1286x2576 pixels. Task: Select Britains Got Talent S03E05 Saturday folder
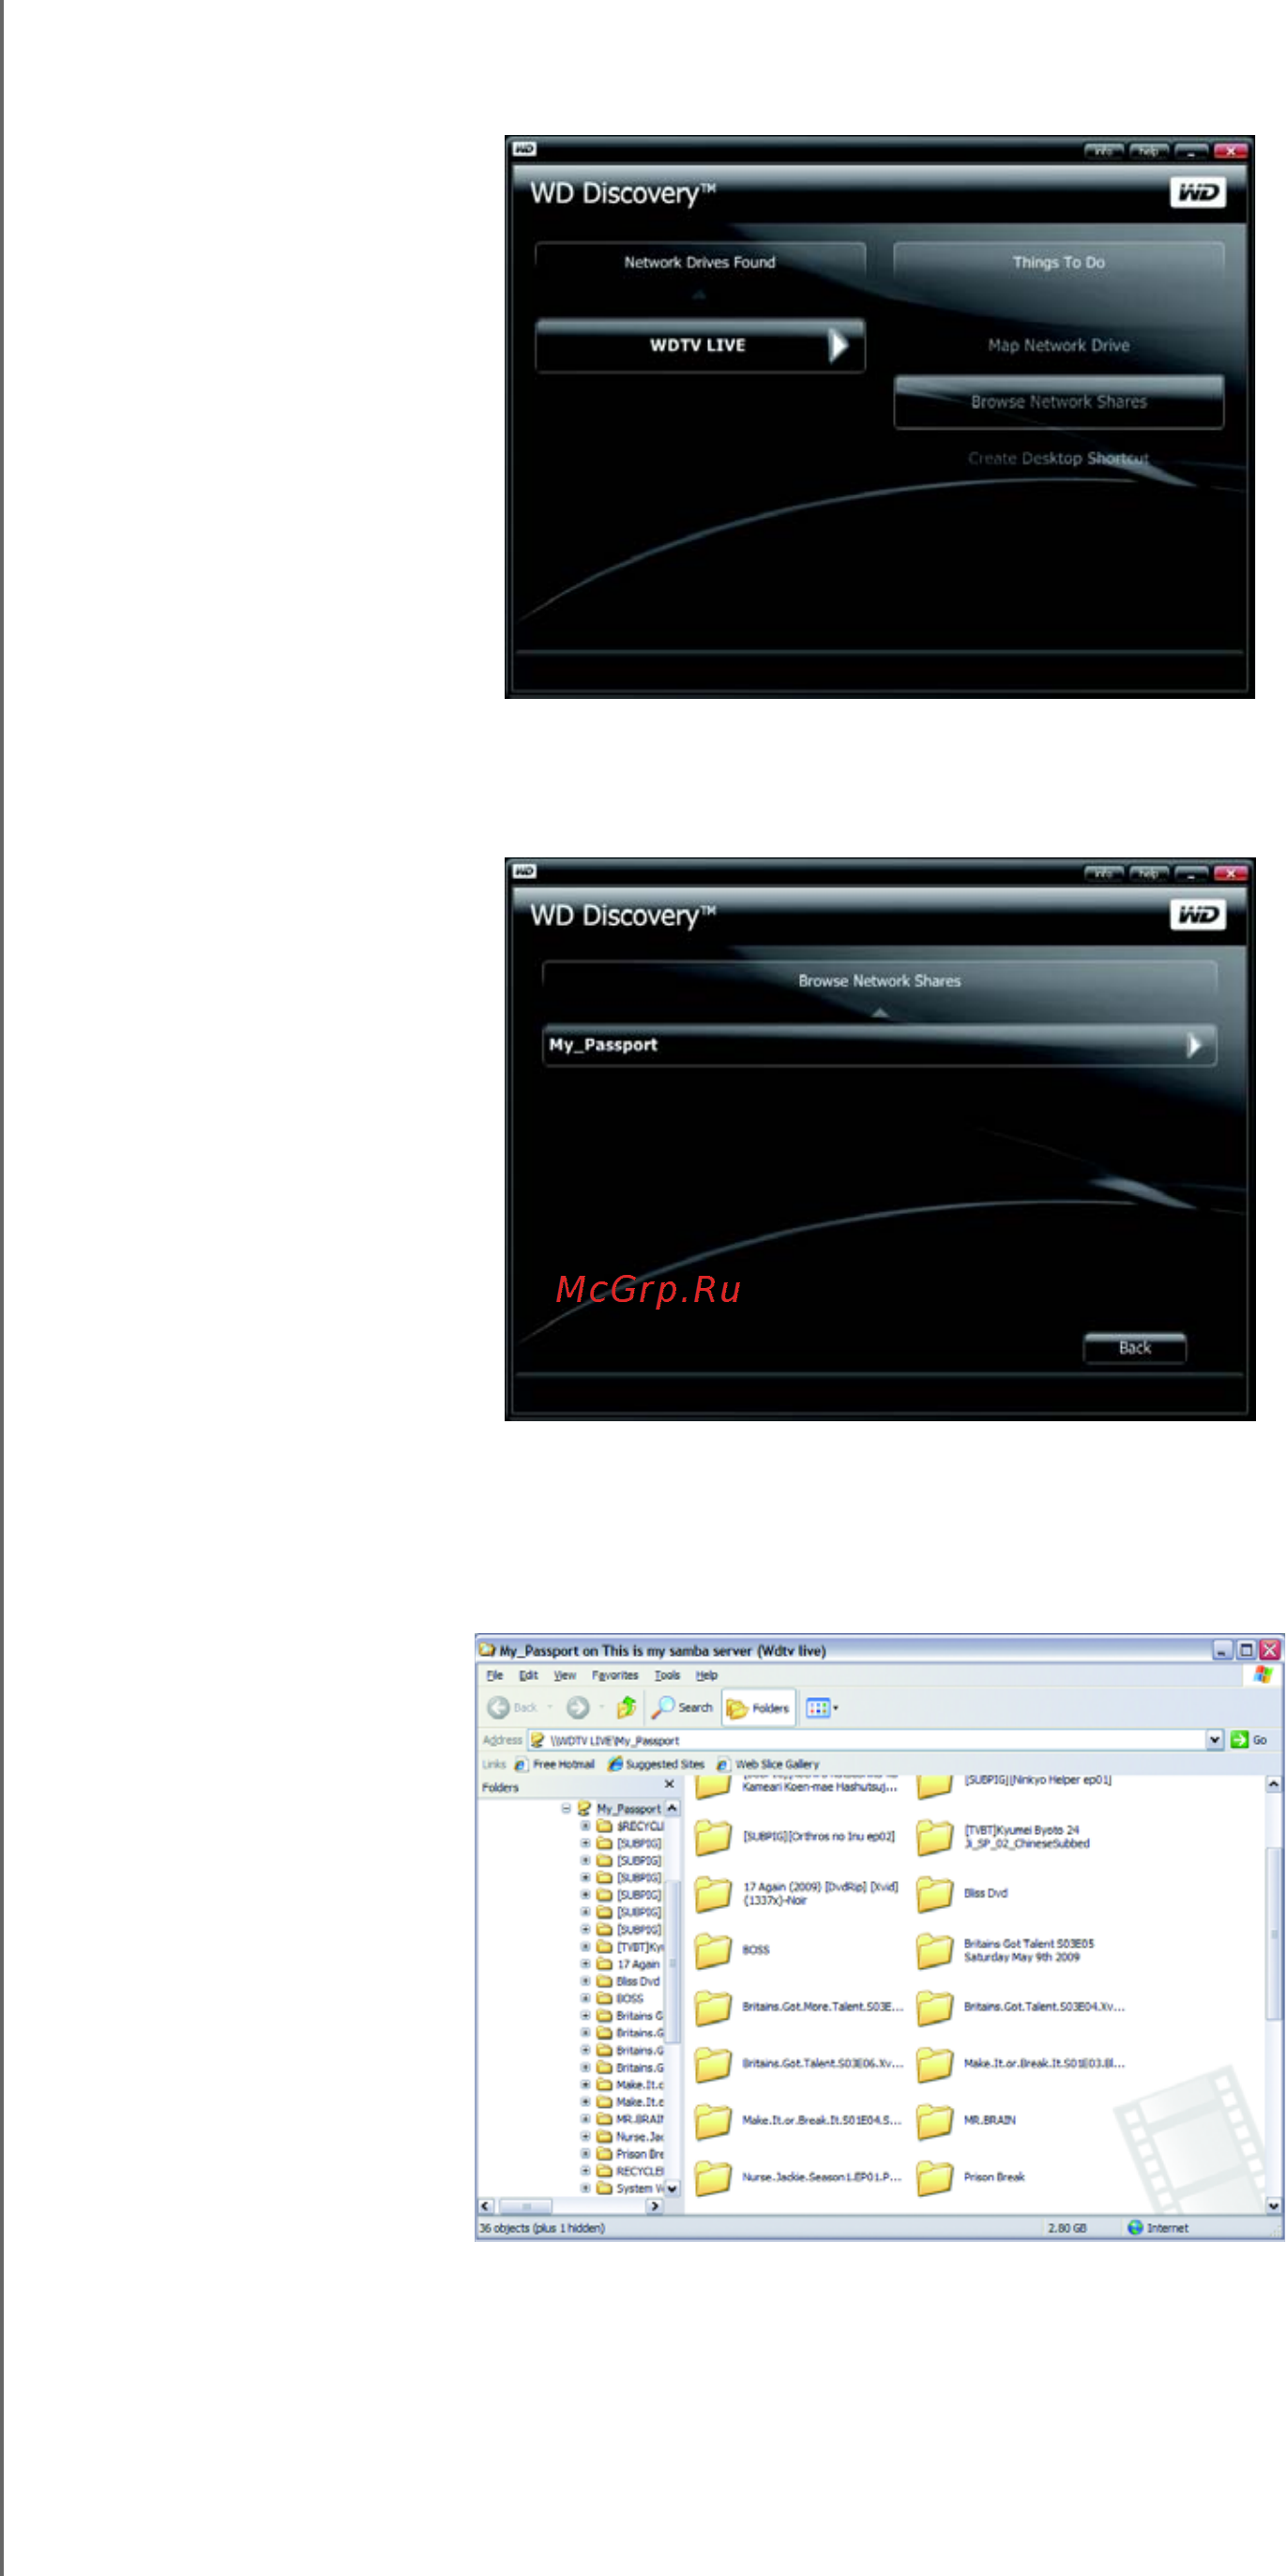pos(935,1950)
